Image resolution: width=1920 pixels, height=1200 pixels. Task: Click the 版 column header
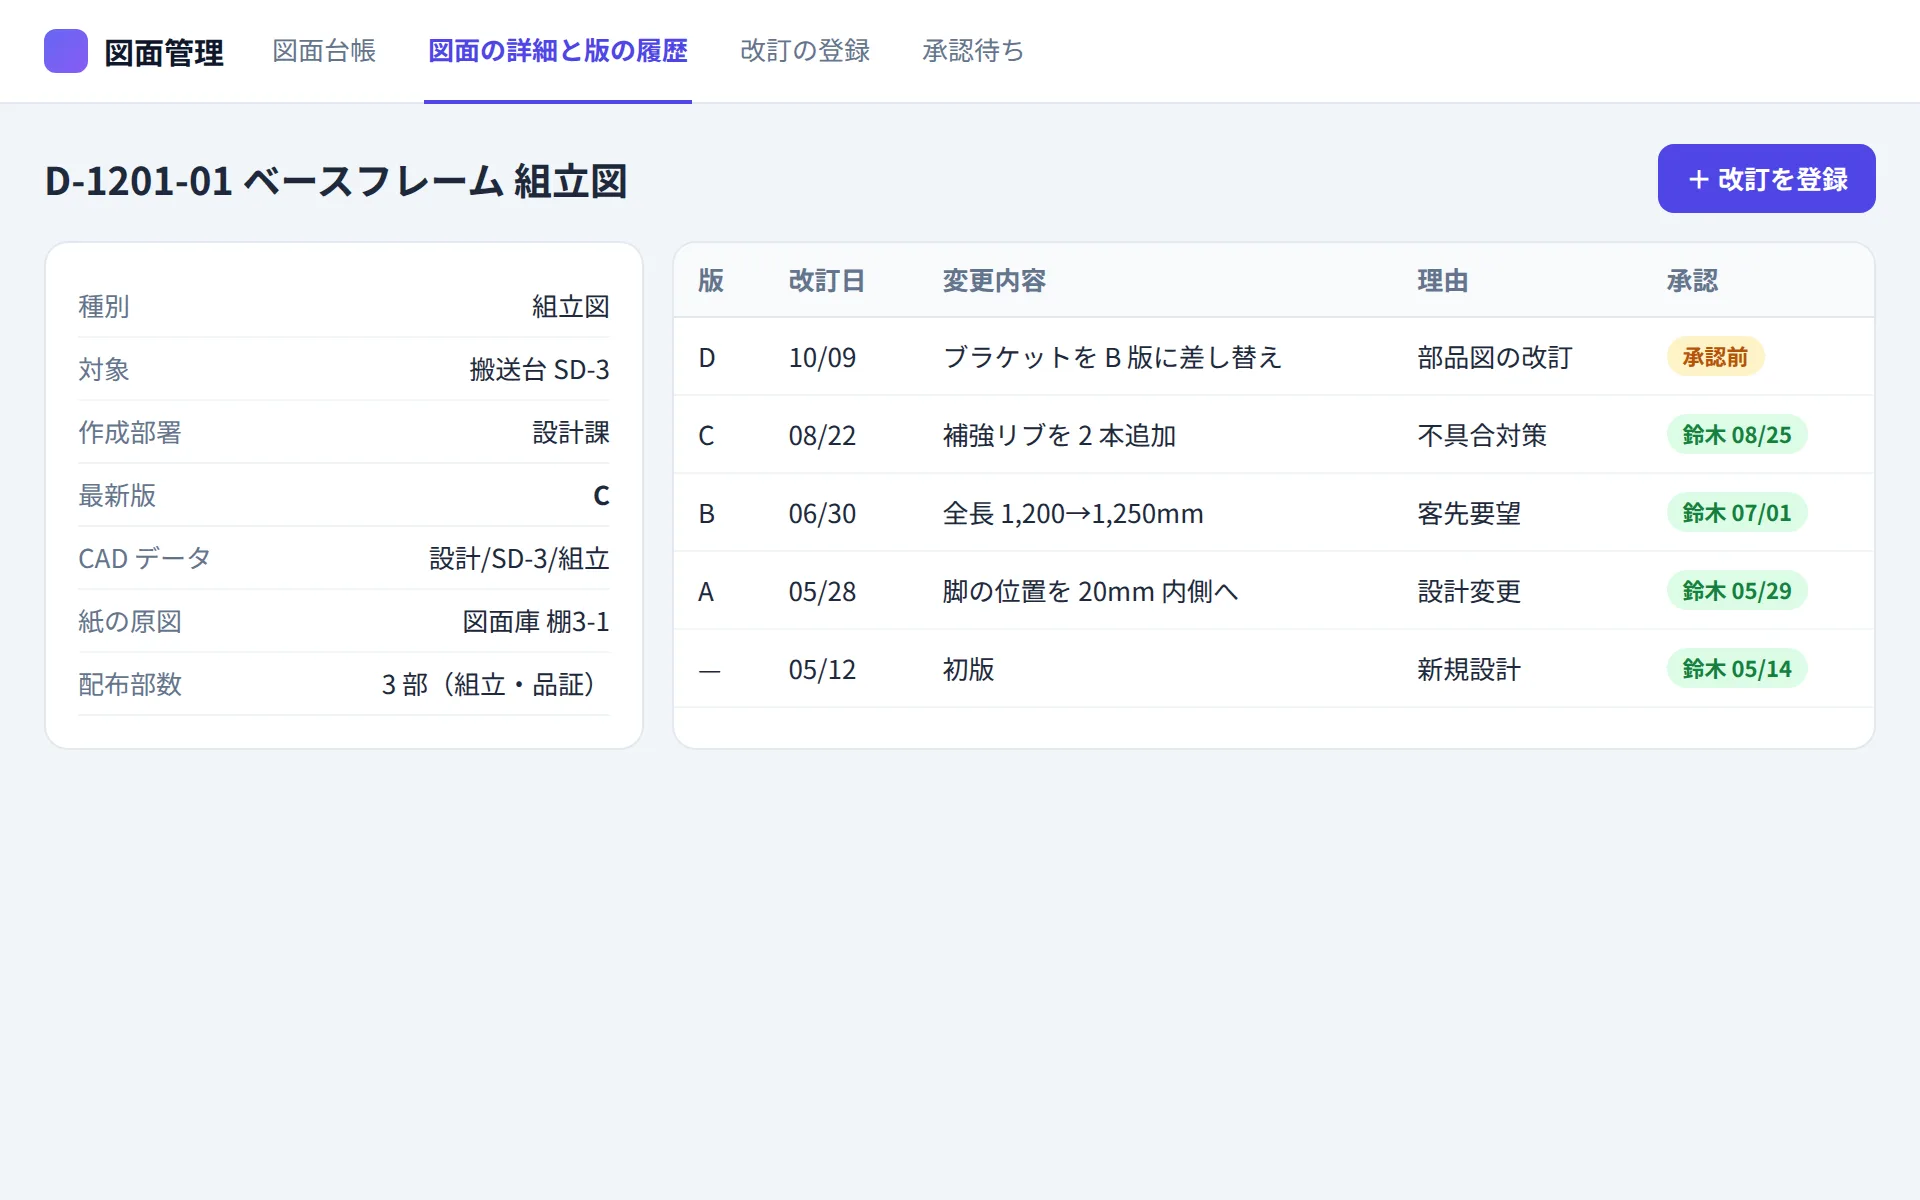pyautogui.click(x=711, y=281)
